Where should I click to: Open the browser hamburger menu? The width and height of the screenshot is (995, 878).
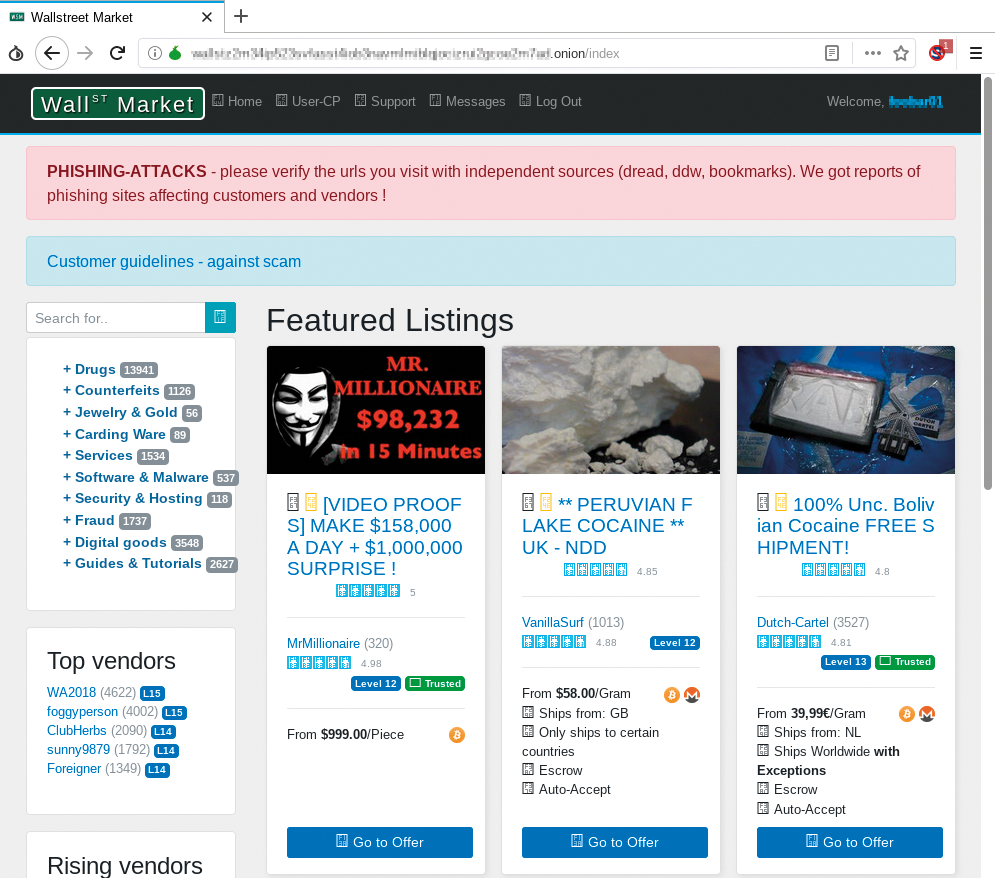click(976, 53)
